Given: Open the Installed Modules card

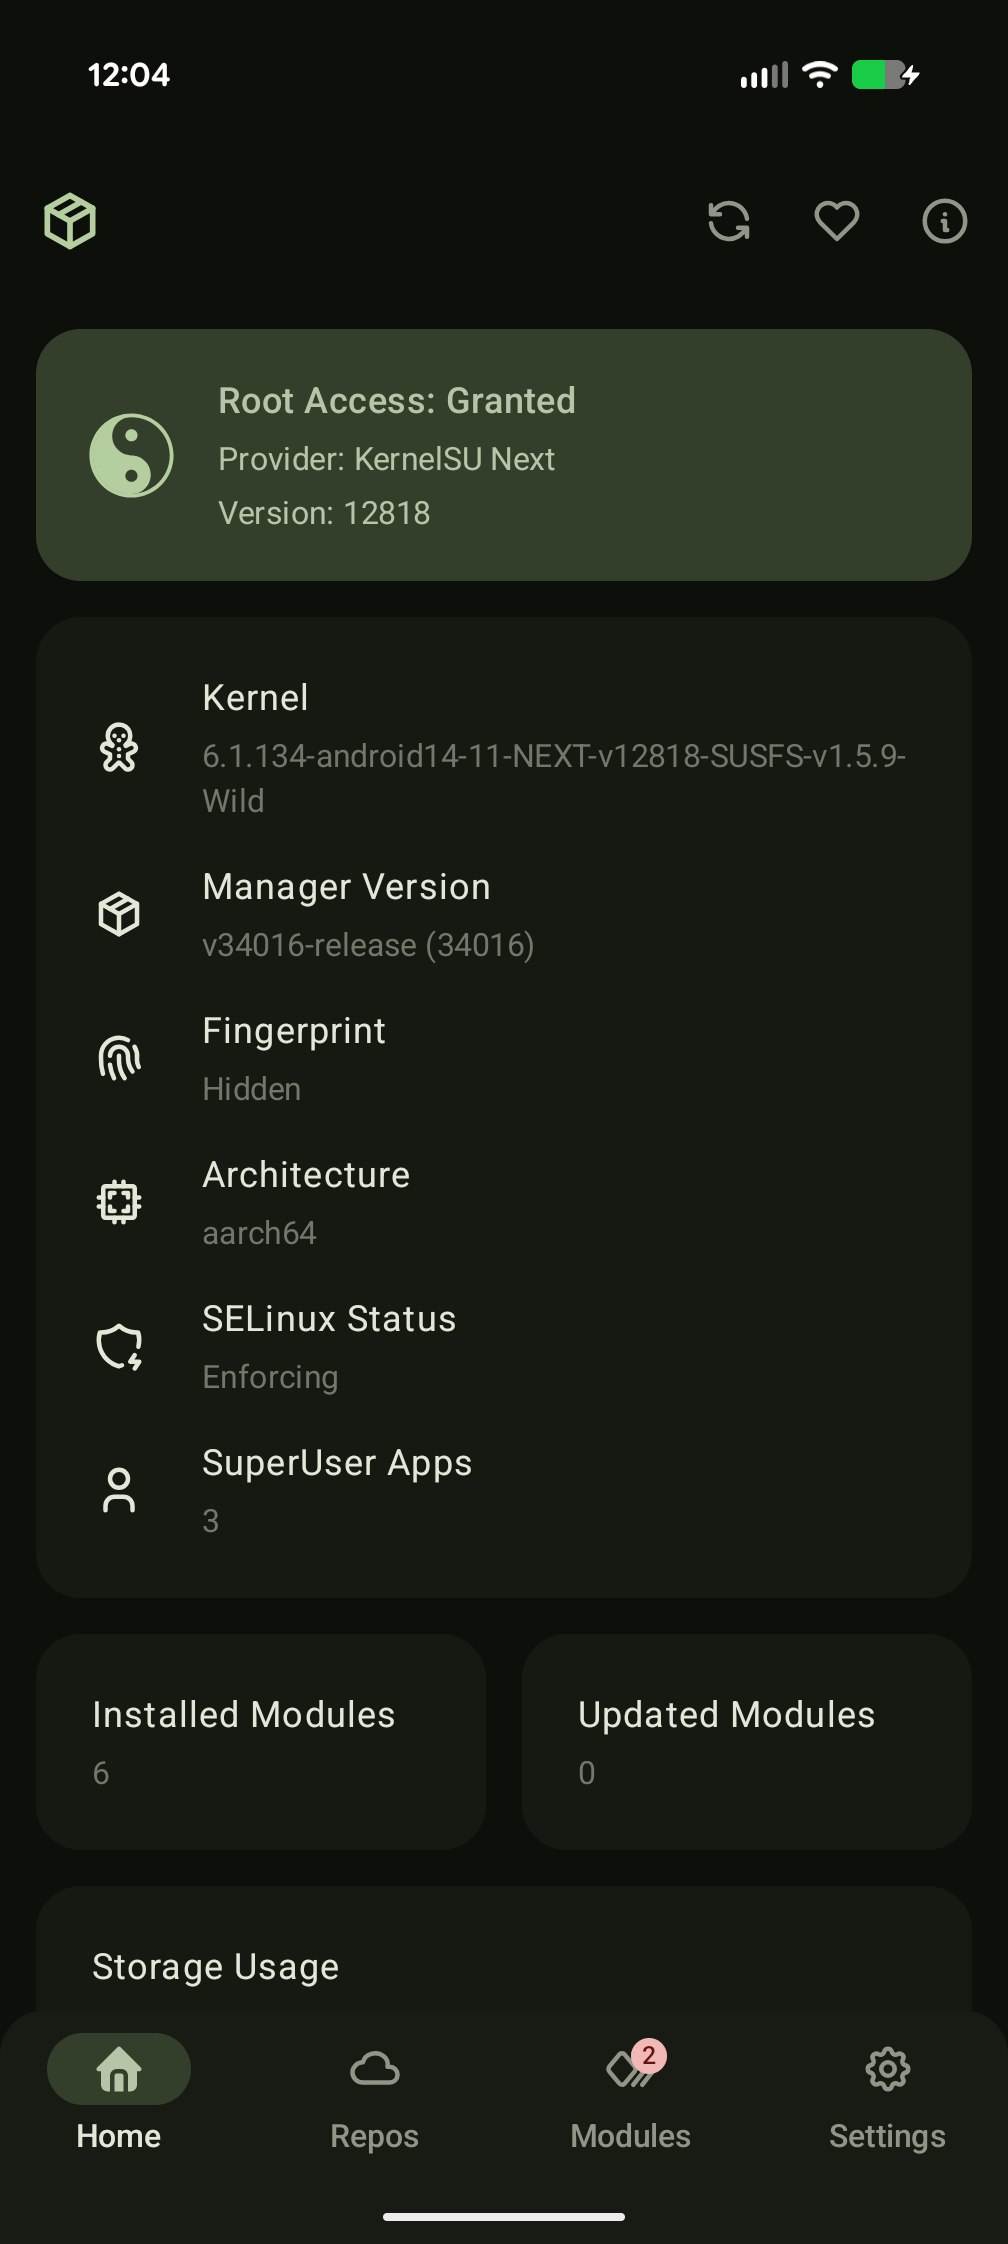Looking at the screenshot, I should (x=261, y=1742).
